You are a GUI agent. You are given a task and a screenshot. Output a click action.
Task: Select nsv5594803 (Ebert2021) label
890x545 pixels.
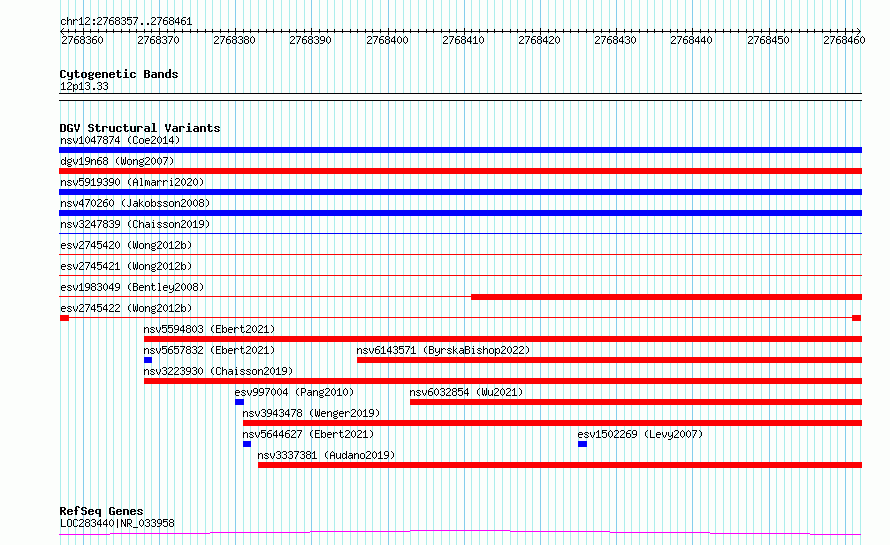click(209, 329)
